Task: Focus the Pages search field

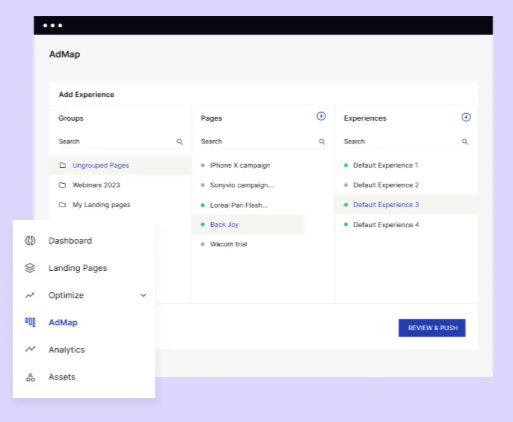Action: pos(263,142)
